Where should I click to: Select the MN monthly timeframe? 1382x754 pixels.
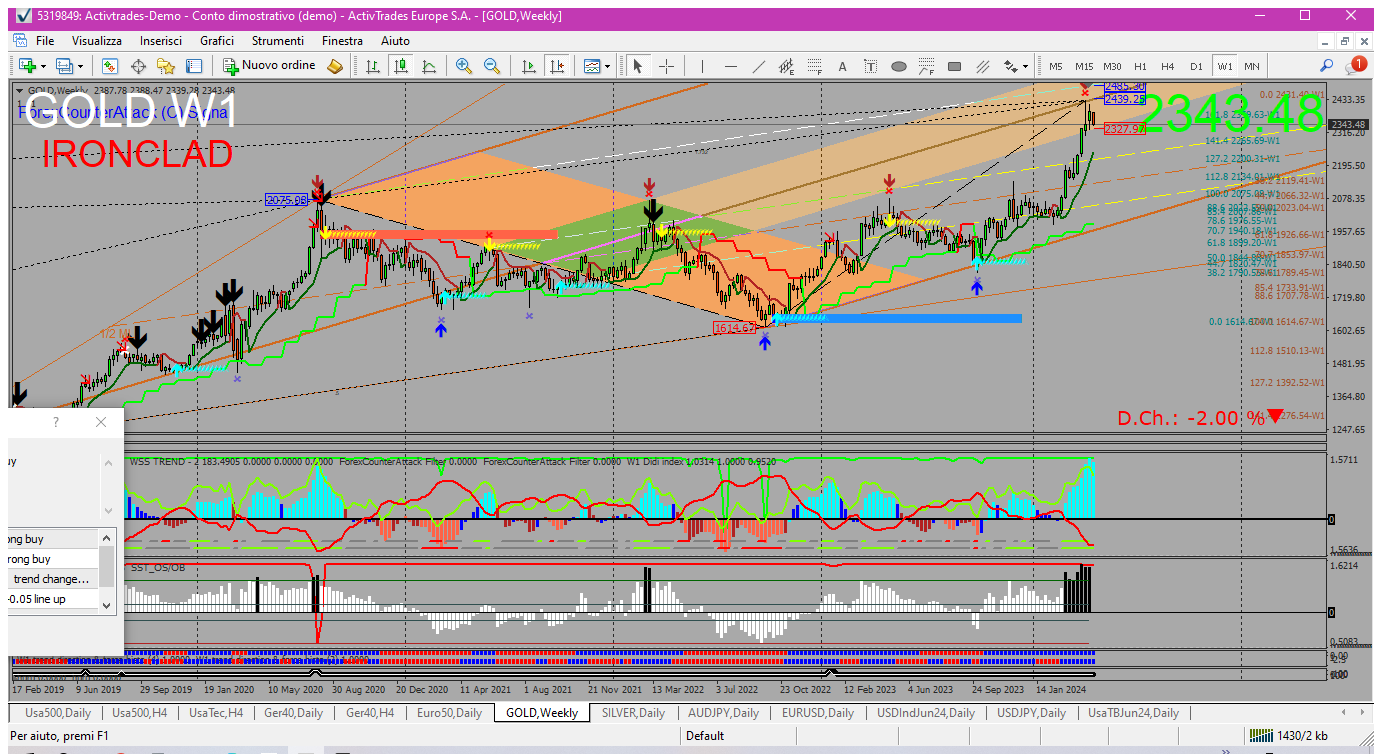[x=1251, y=66]
